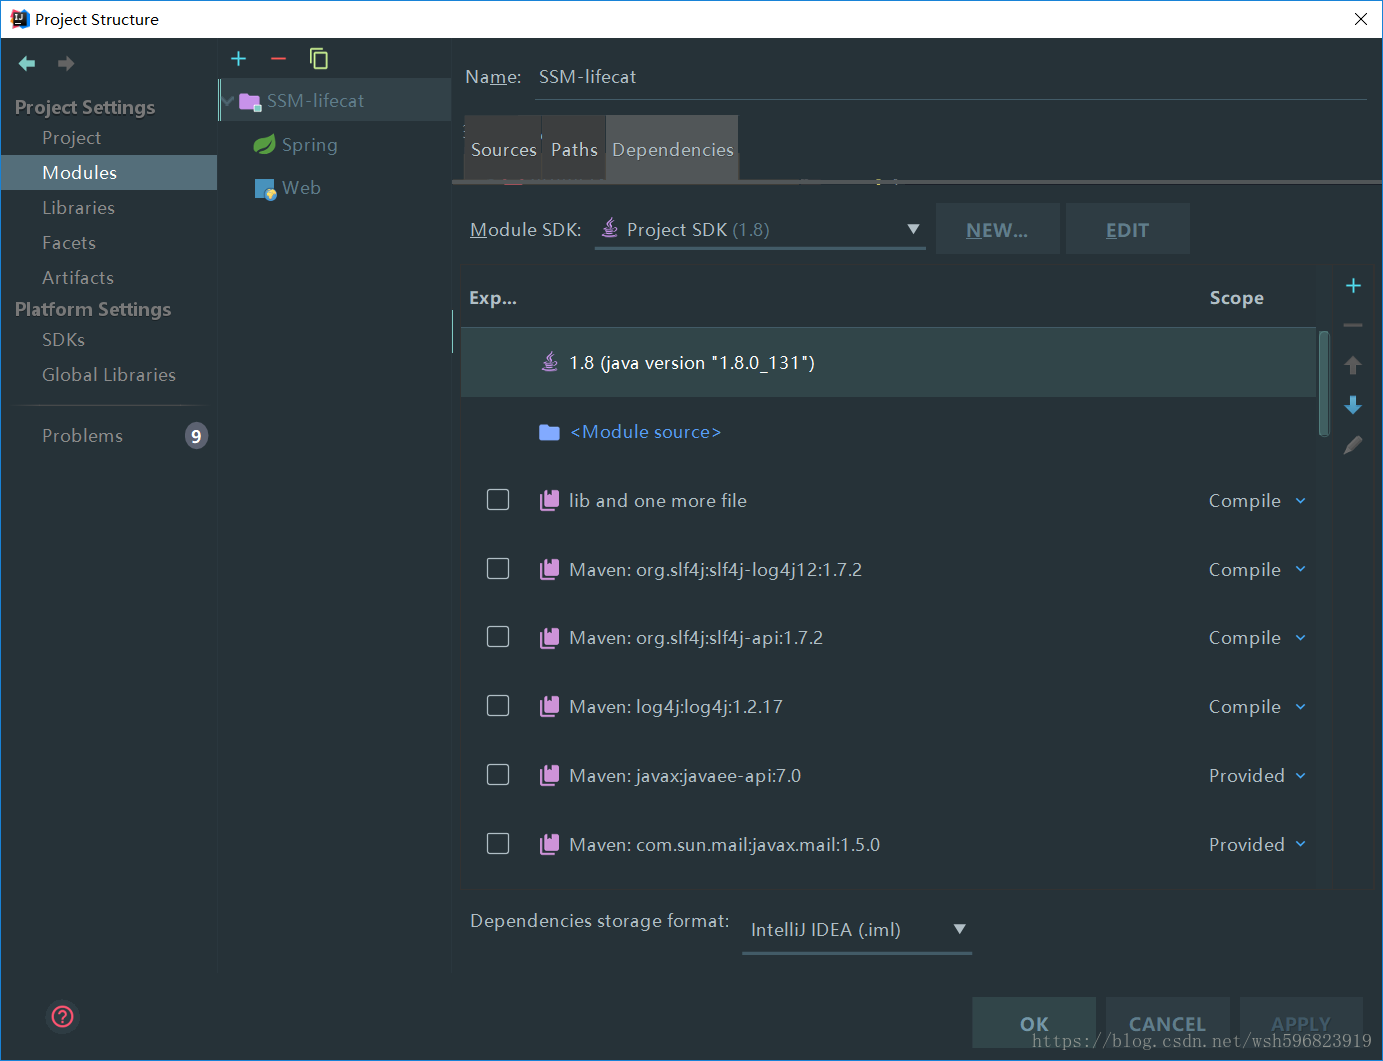Click the EDIT SDK button

pos(1127,229)
